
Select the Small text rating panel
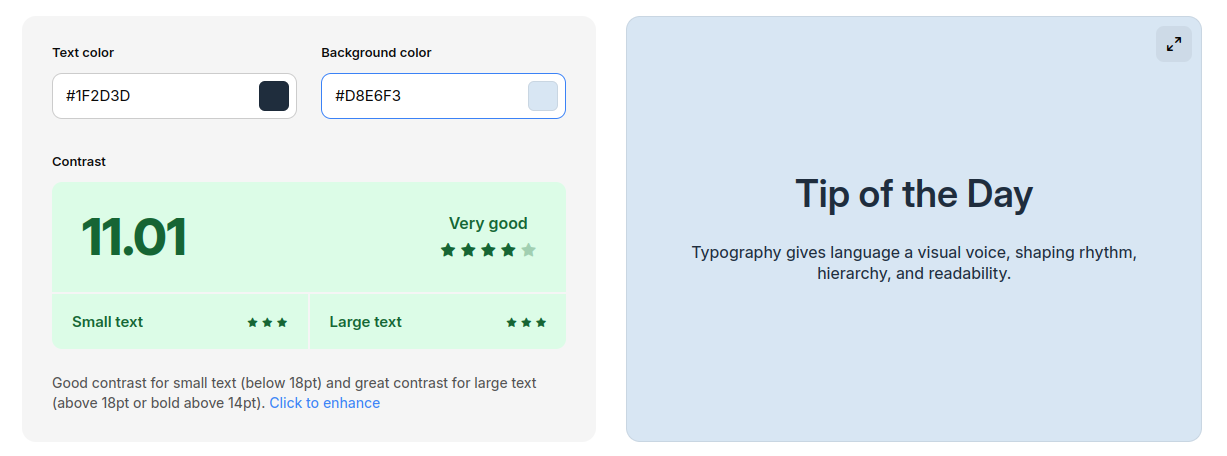pyautogui.click(x=180, y=322)
